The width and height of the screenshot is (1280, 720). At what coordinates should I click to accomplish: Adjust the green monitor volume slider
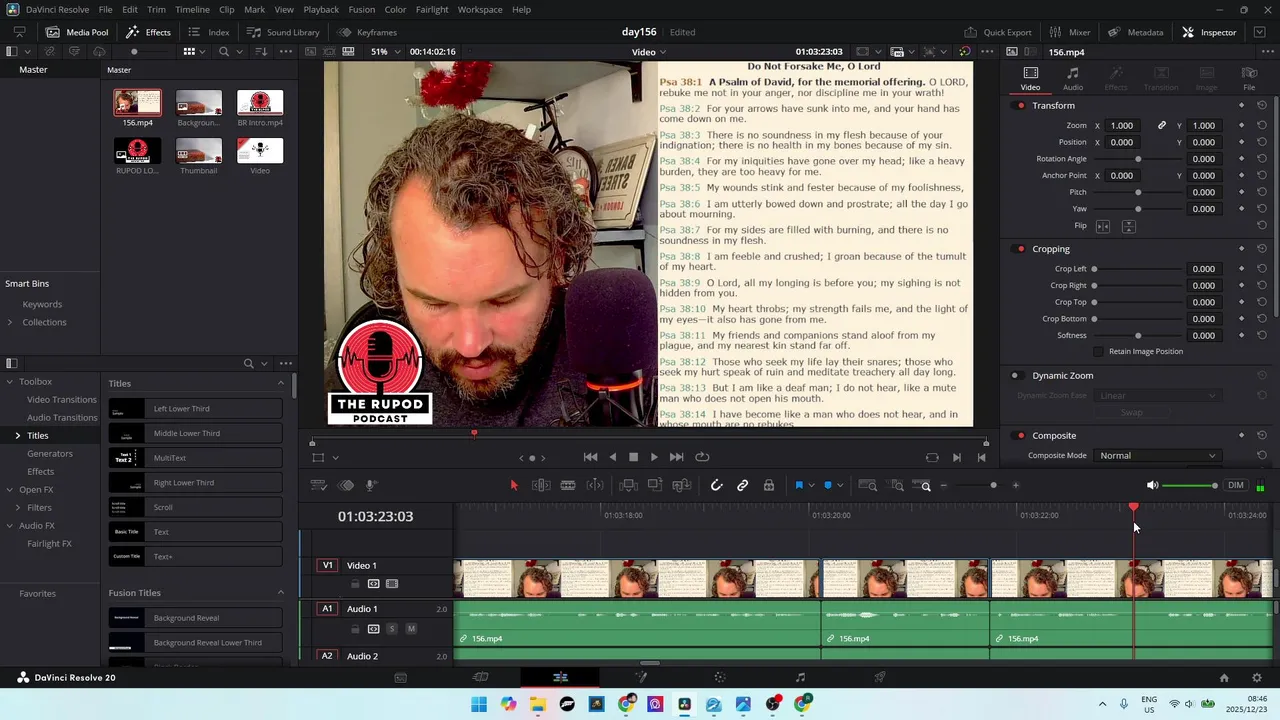coord(1191,485)
